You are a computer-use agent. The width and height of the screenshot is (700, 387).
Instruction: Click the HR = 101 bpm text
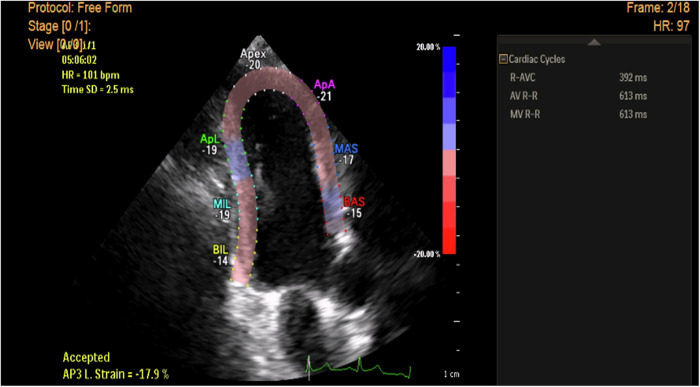(x=90, y=75)
